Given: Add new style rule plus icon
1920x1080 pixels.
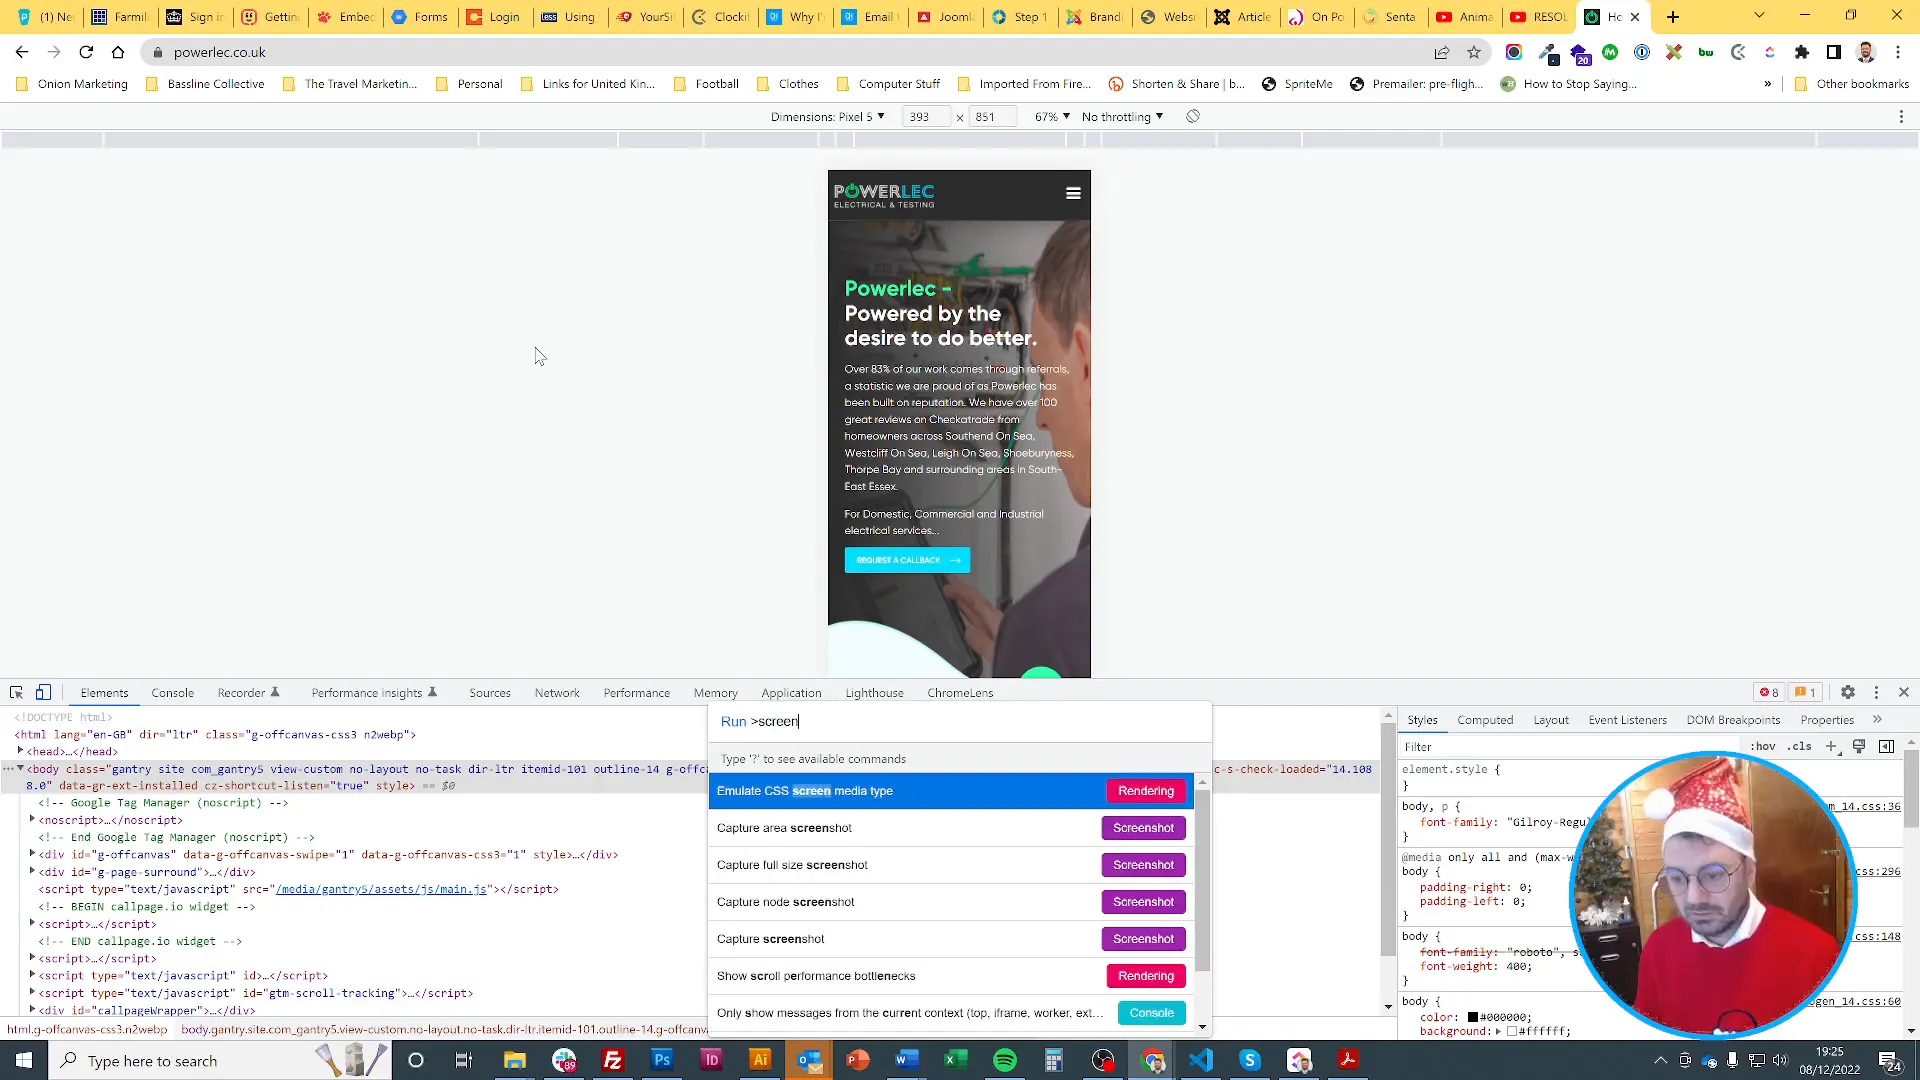Looking at the screenshot, I should (x=1831, y=746).
